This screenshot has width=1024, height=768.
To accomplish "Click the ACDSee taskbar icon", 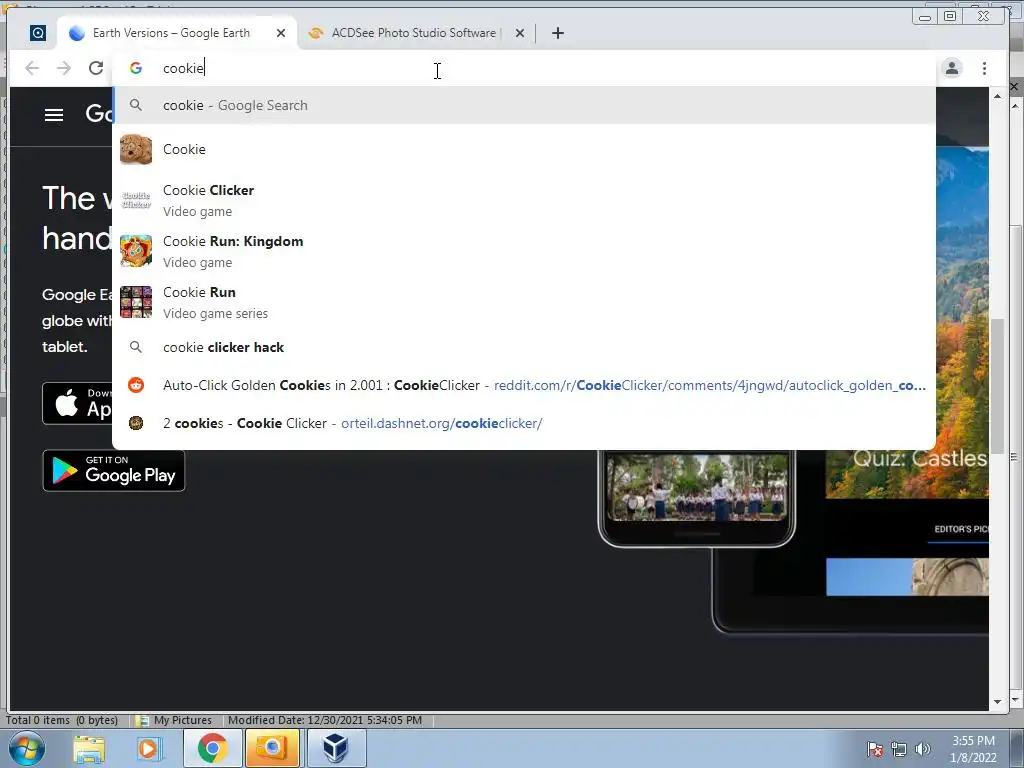I will click(272, 748).
